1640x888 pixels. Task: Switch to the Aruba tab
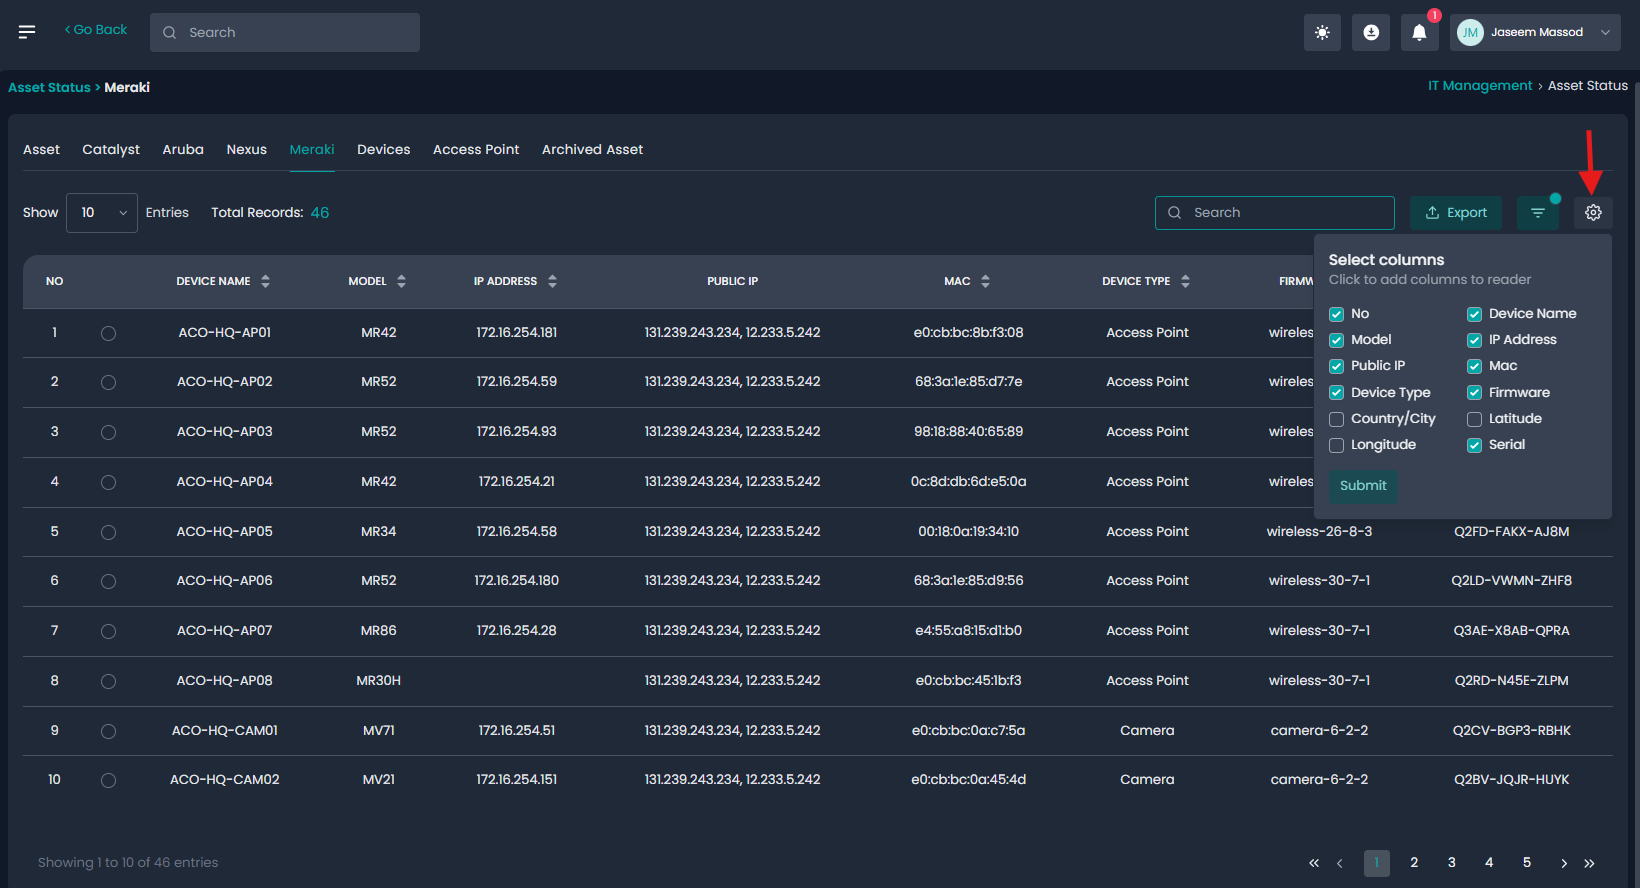click(x=183, y=149)
